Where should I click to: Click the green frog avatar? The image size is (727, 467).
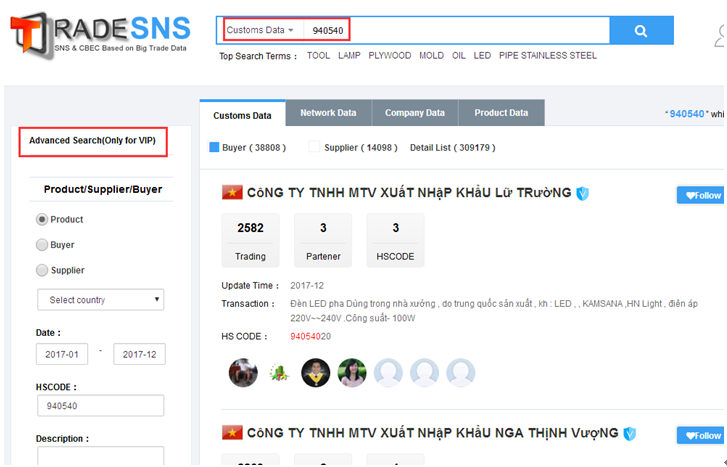pyautogui.click(x=279, y=373)
